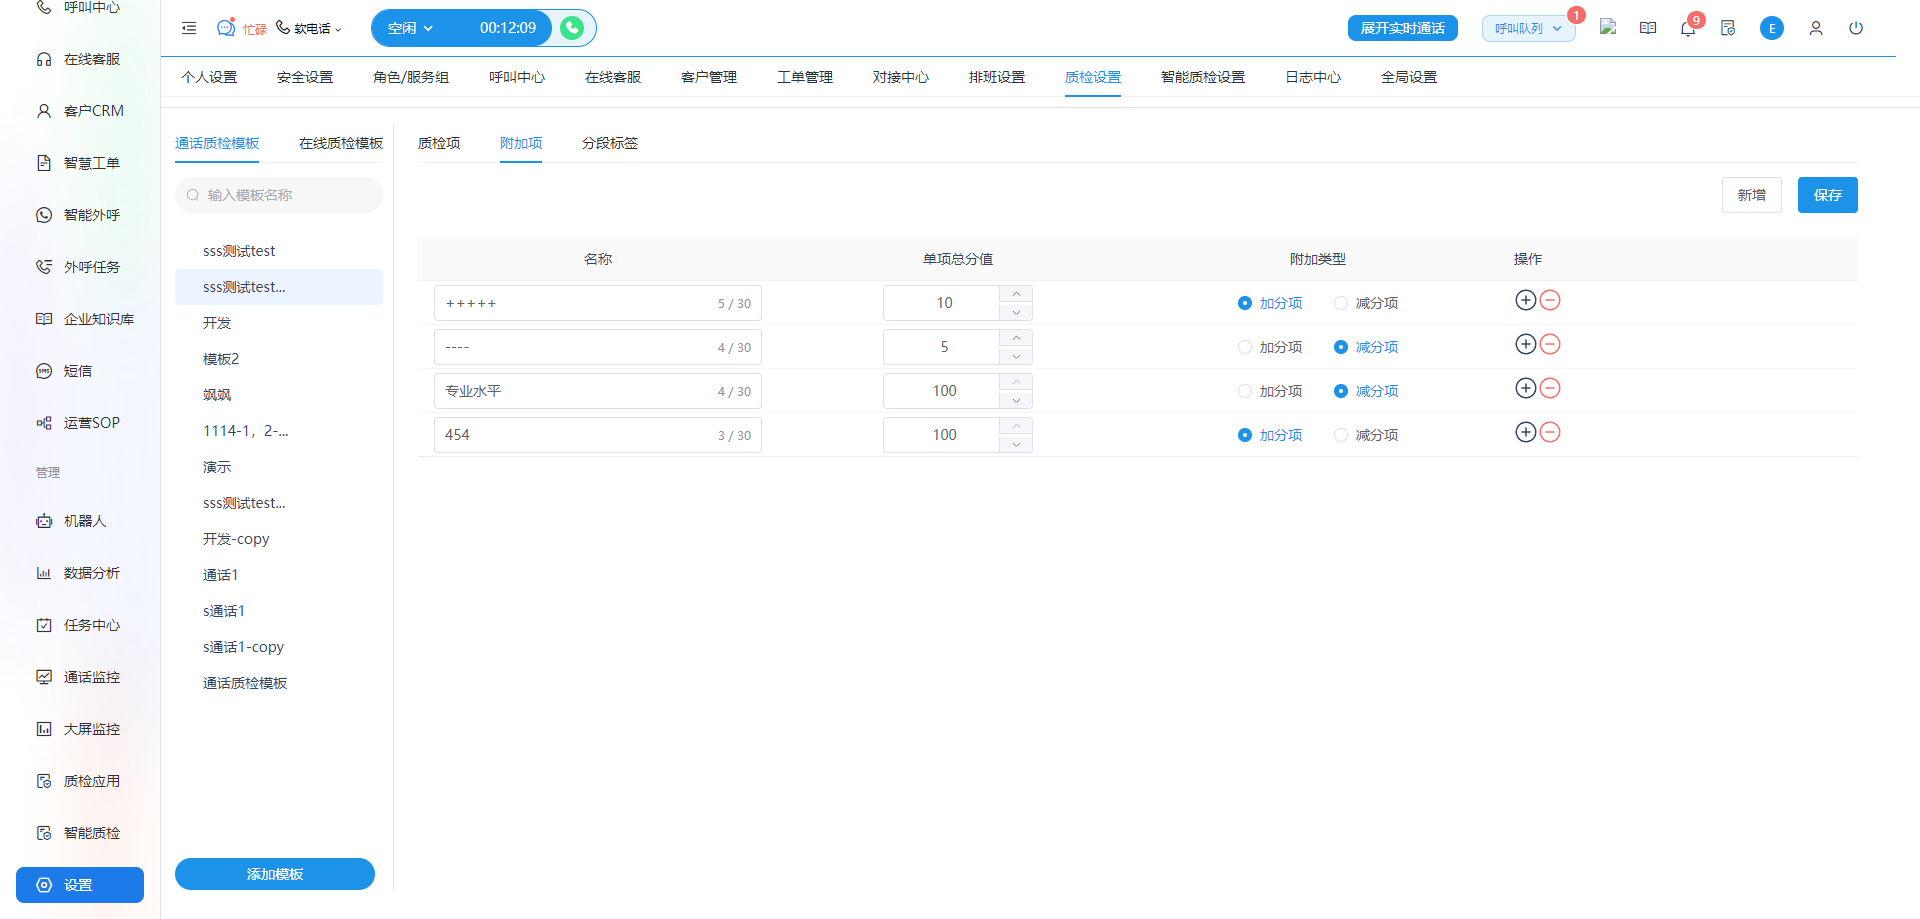Decrease the 专业水平 row score value
Viewport: 1920px width, 919px height.
click(x=1016, y=400)
